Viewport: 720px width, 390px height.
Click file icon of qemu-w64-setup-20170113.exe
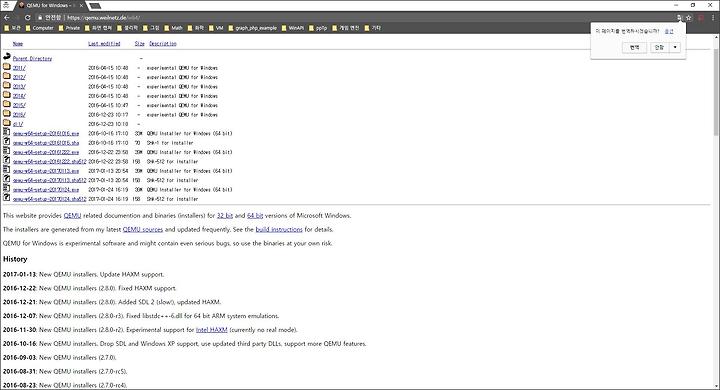click(x=7, y=170)
